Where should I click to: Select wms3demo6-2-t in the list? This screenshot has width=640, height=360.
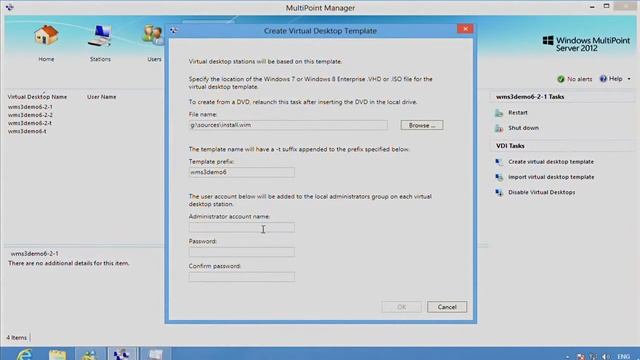click(x=30, y=123)
